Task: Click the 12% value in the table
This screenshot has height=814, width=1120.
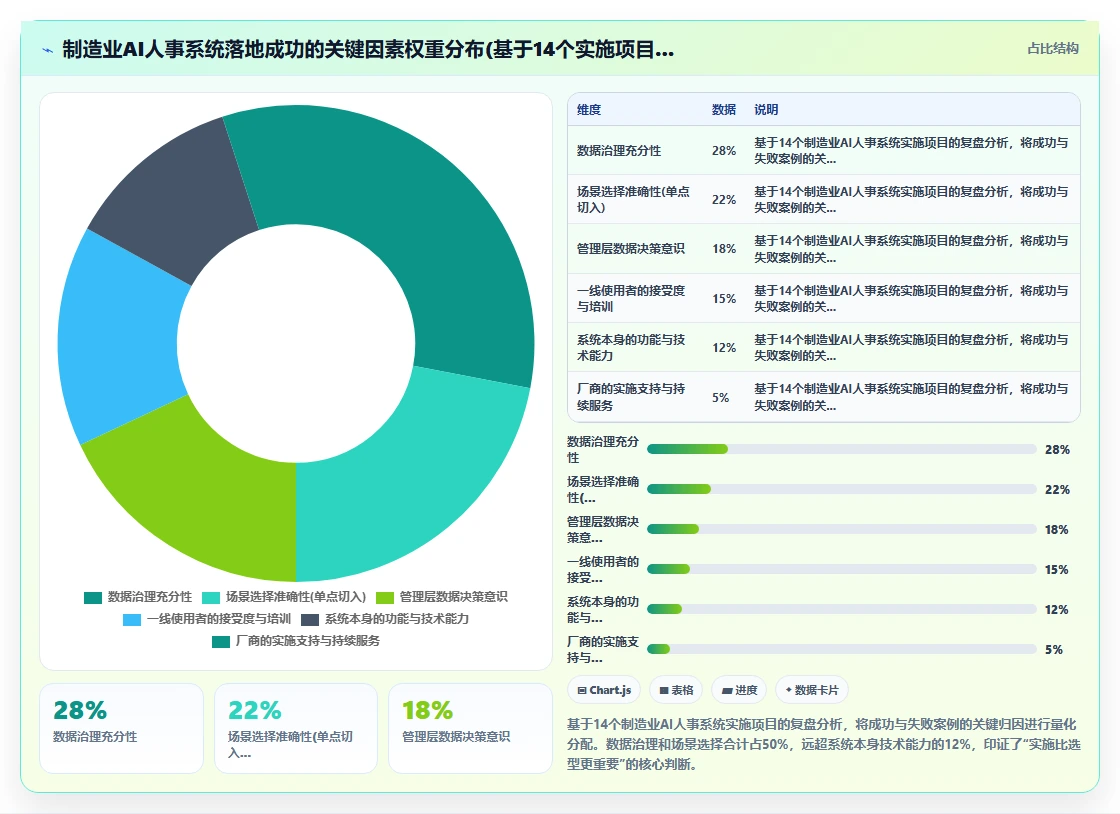Action: [x=724, y=348]
